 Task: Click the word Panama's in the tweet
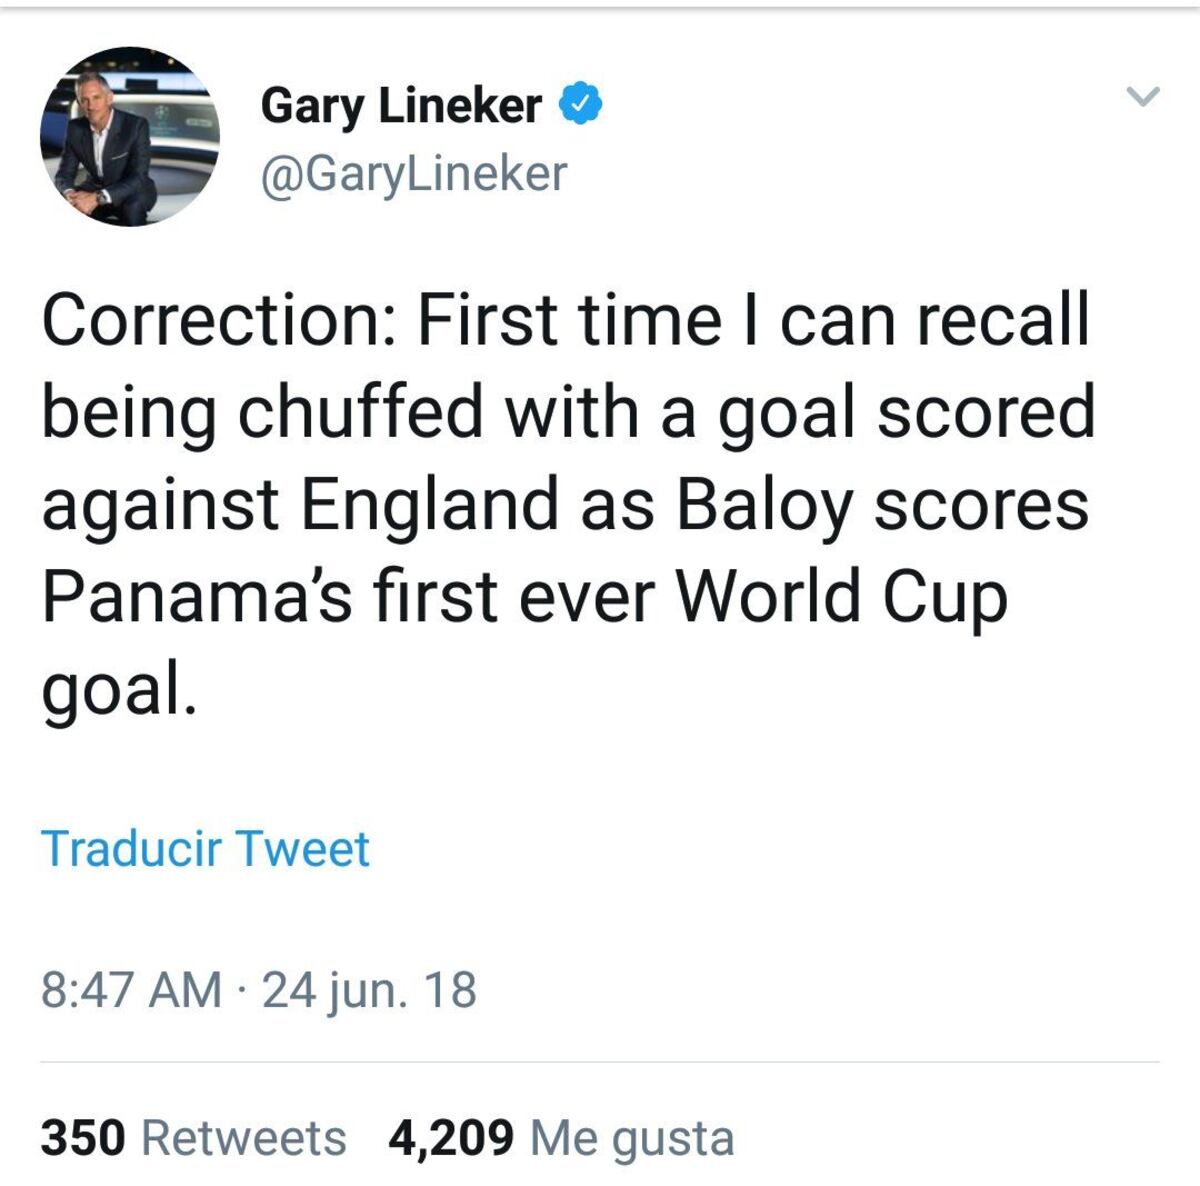pyautogui.click(x=196, y=596)
